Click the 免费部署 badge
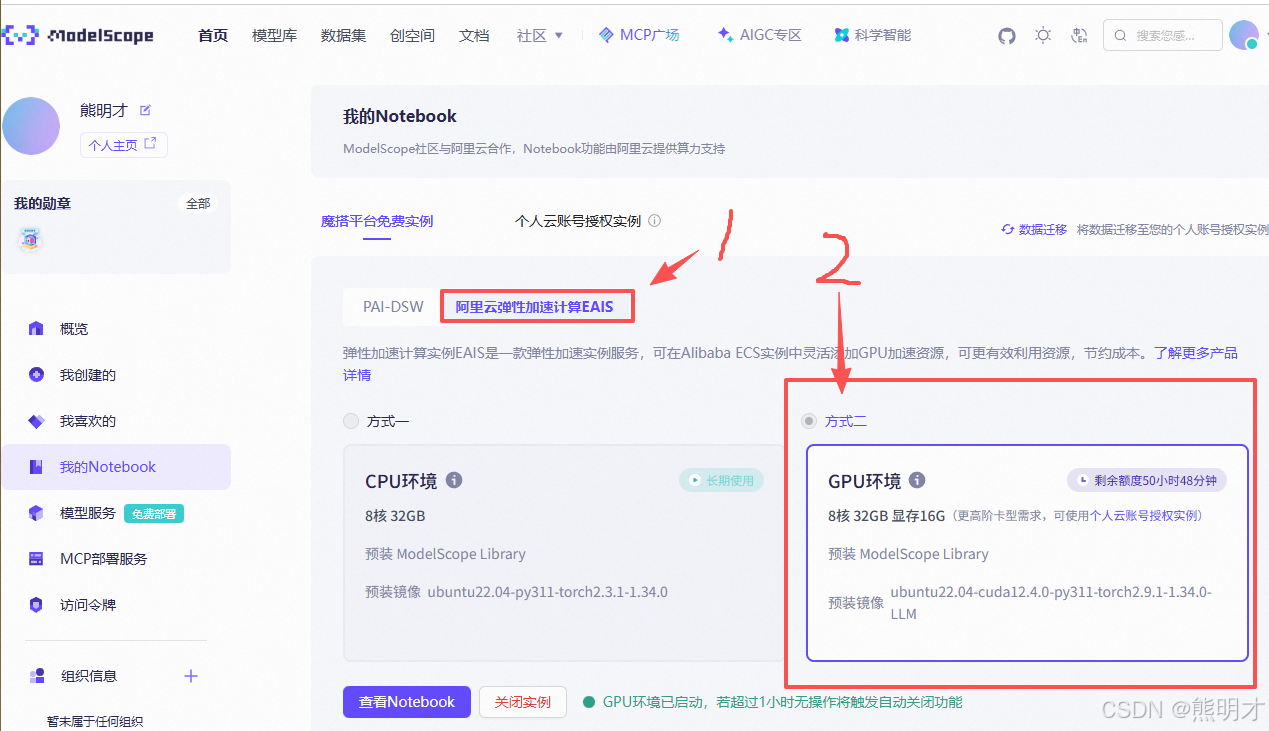This screenshot has height=731, width=1269. 153,513
